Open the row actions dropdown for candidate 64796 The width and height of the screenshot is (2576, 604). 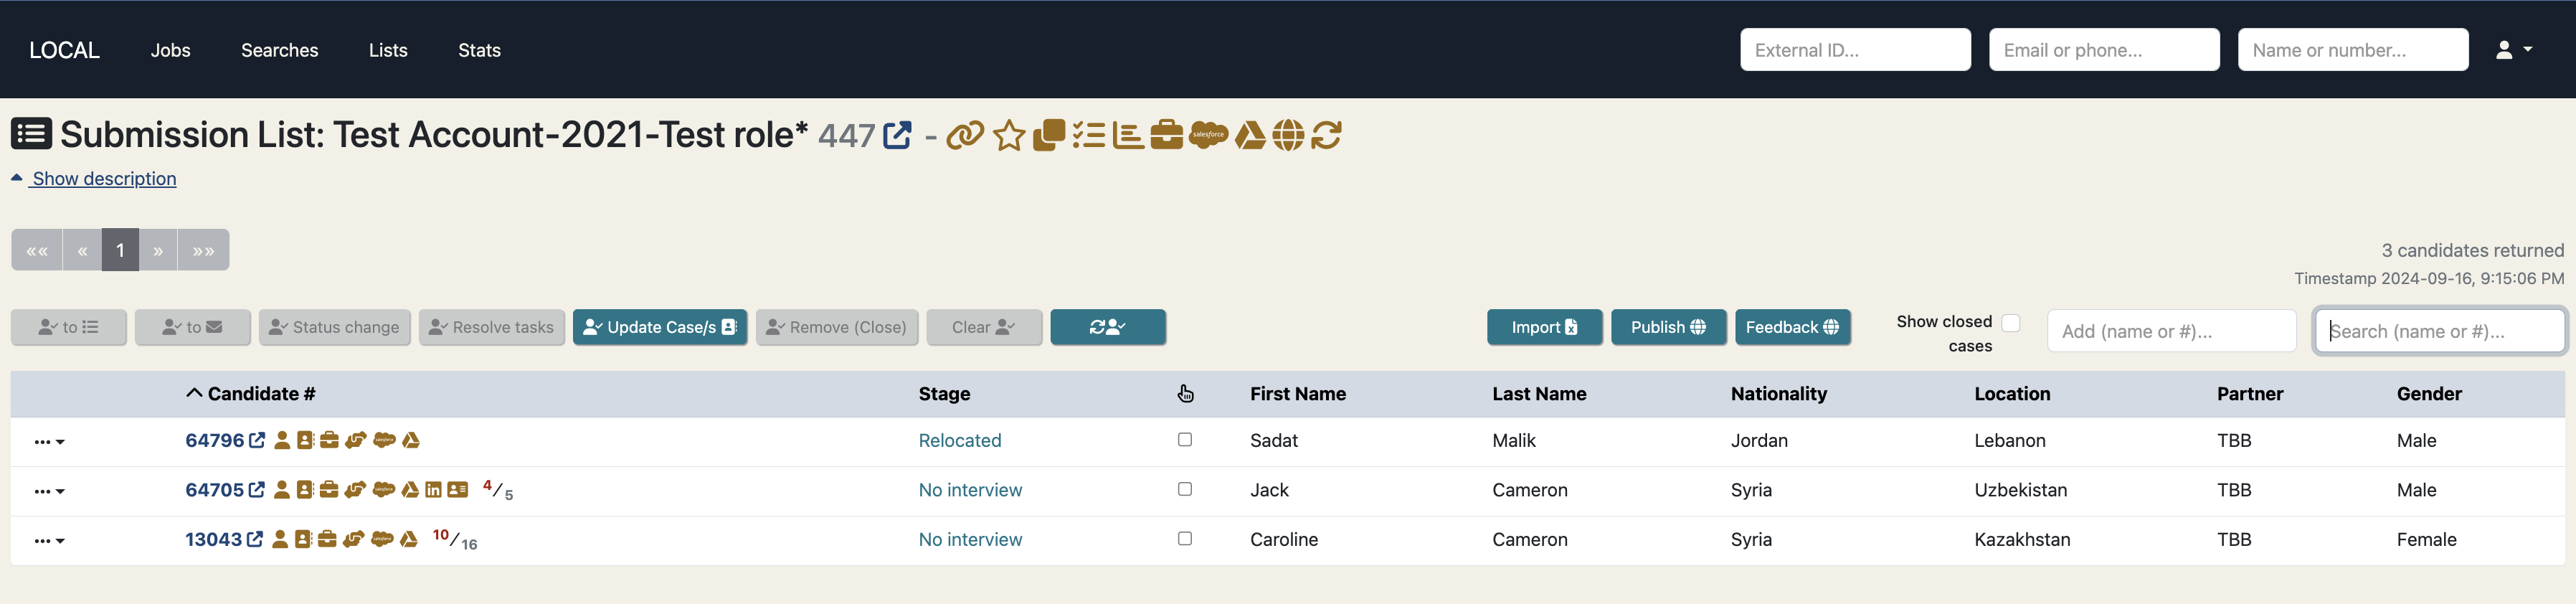pyautogui.click(x=49, y=441)
